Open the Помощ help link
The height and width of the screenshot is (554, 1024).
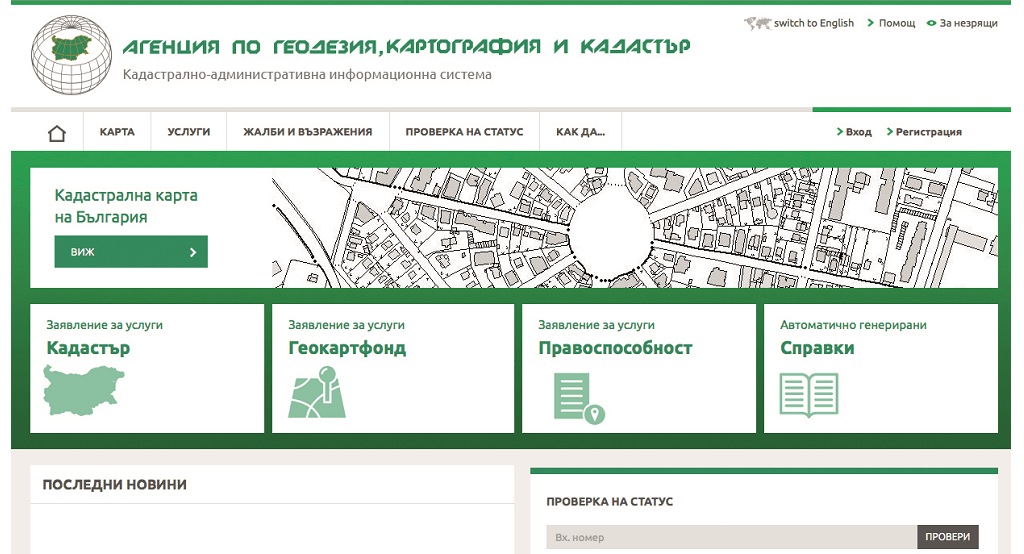[x=897, y=23]
